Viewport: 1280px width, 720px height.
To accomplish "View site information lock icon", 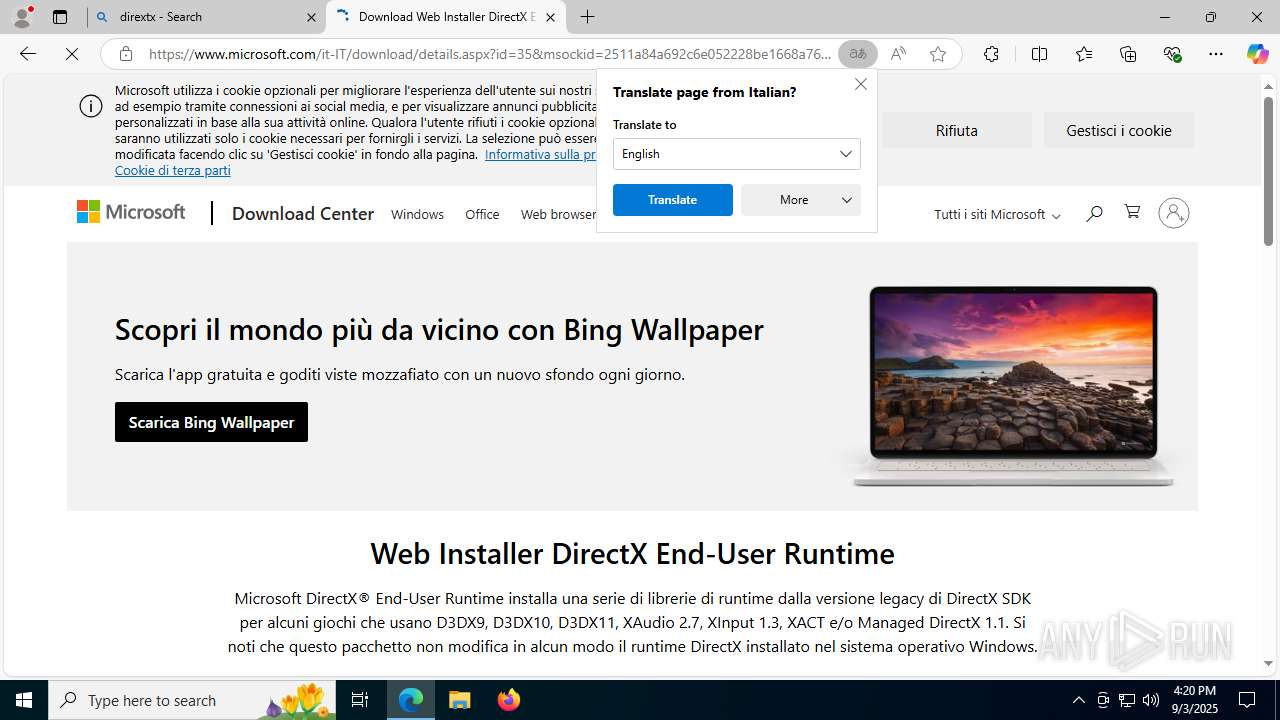I will [125, 54].
